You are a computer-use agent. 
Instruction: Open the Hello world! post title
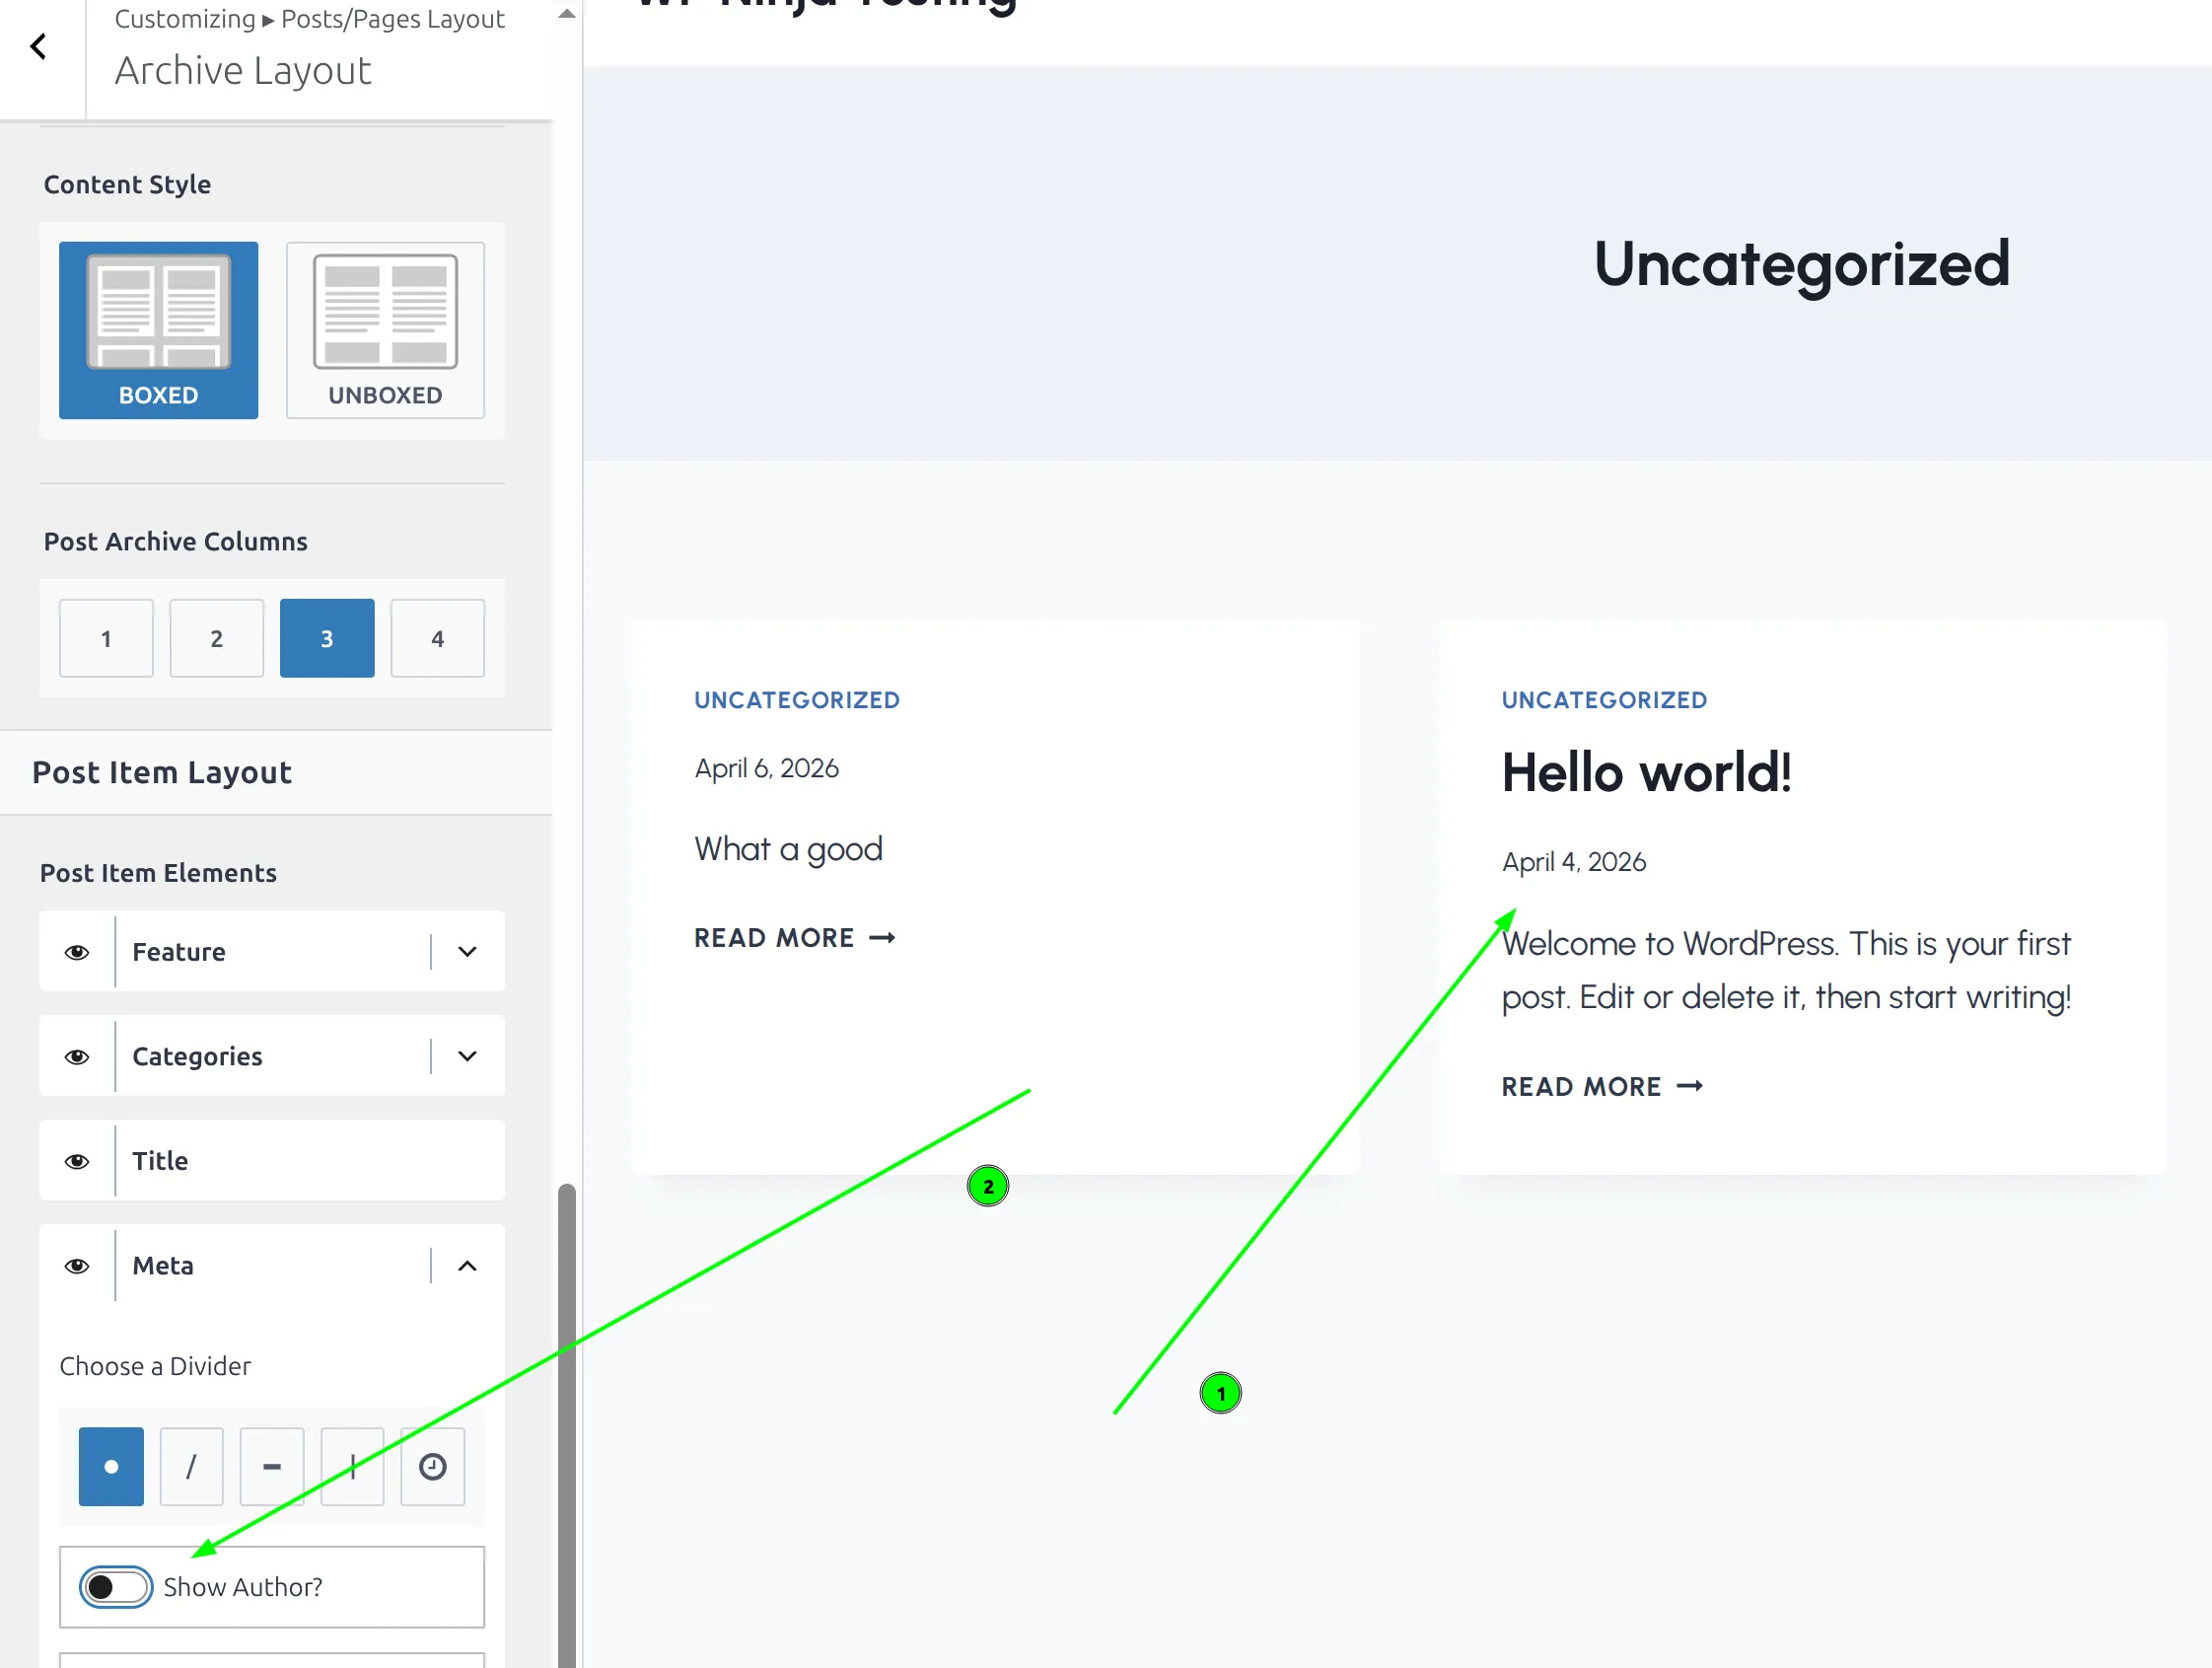coord(1646,773)
